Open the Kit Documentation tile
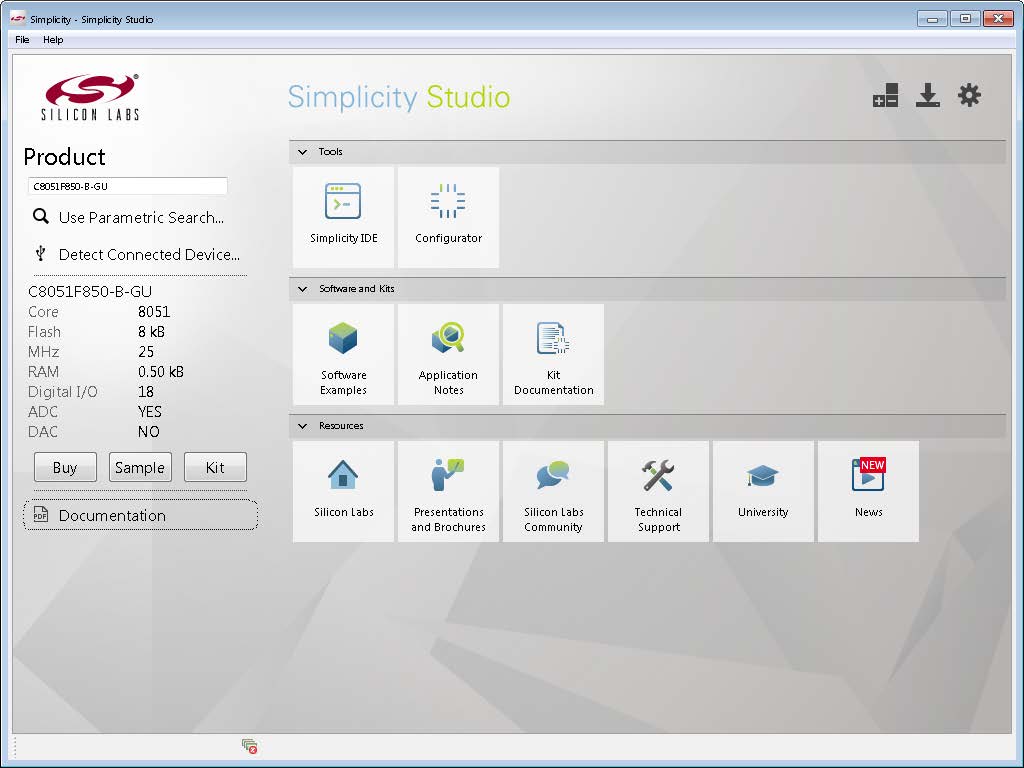Screen dimensions: 1024x768 [553, 354]
